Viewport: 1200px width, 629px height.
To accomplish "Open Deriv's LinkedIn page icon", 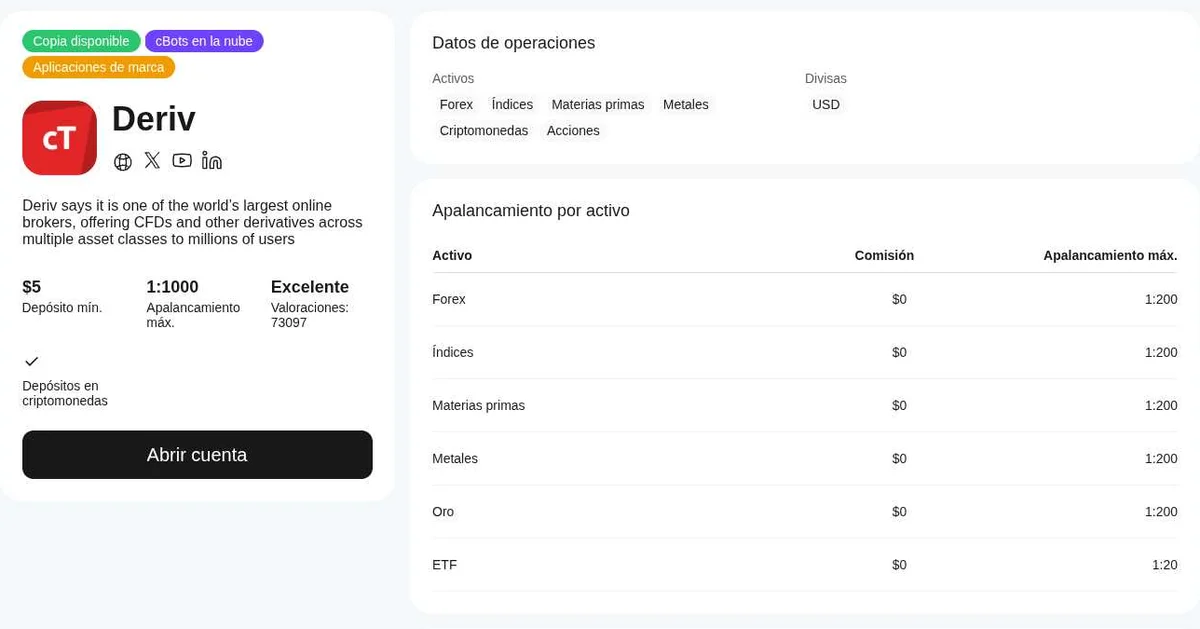I will pos(212,160).
